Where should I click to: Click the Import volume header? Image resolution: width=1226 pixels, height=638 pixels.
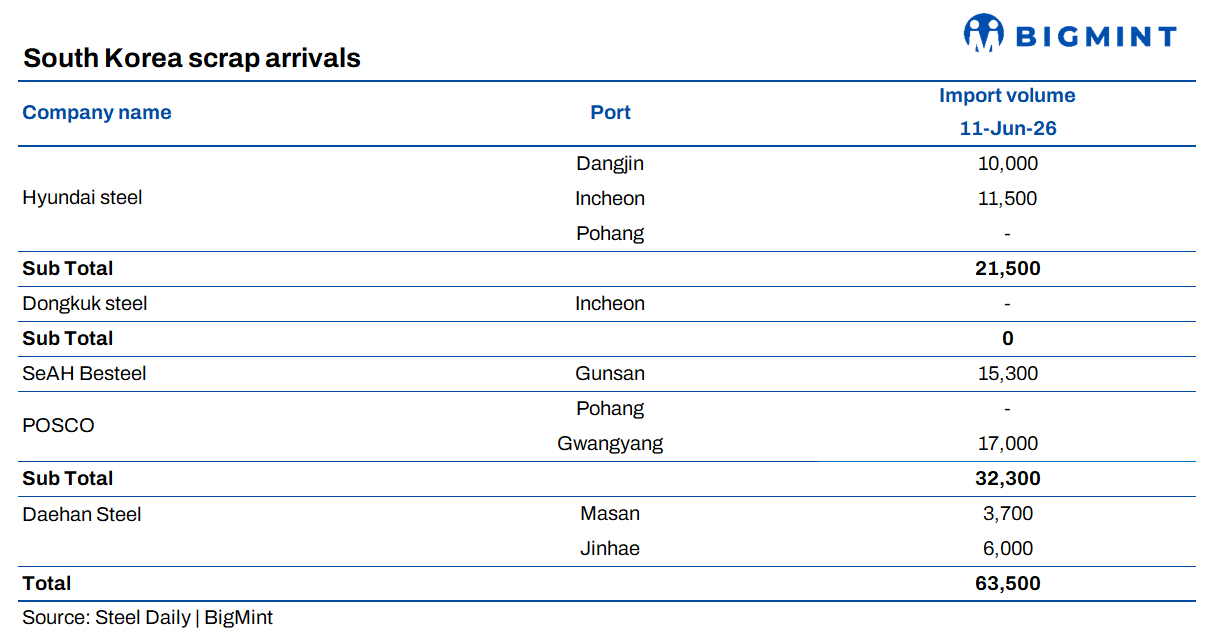1007,96
